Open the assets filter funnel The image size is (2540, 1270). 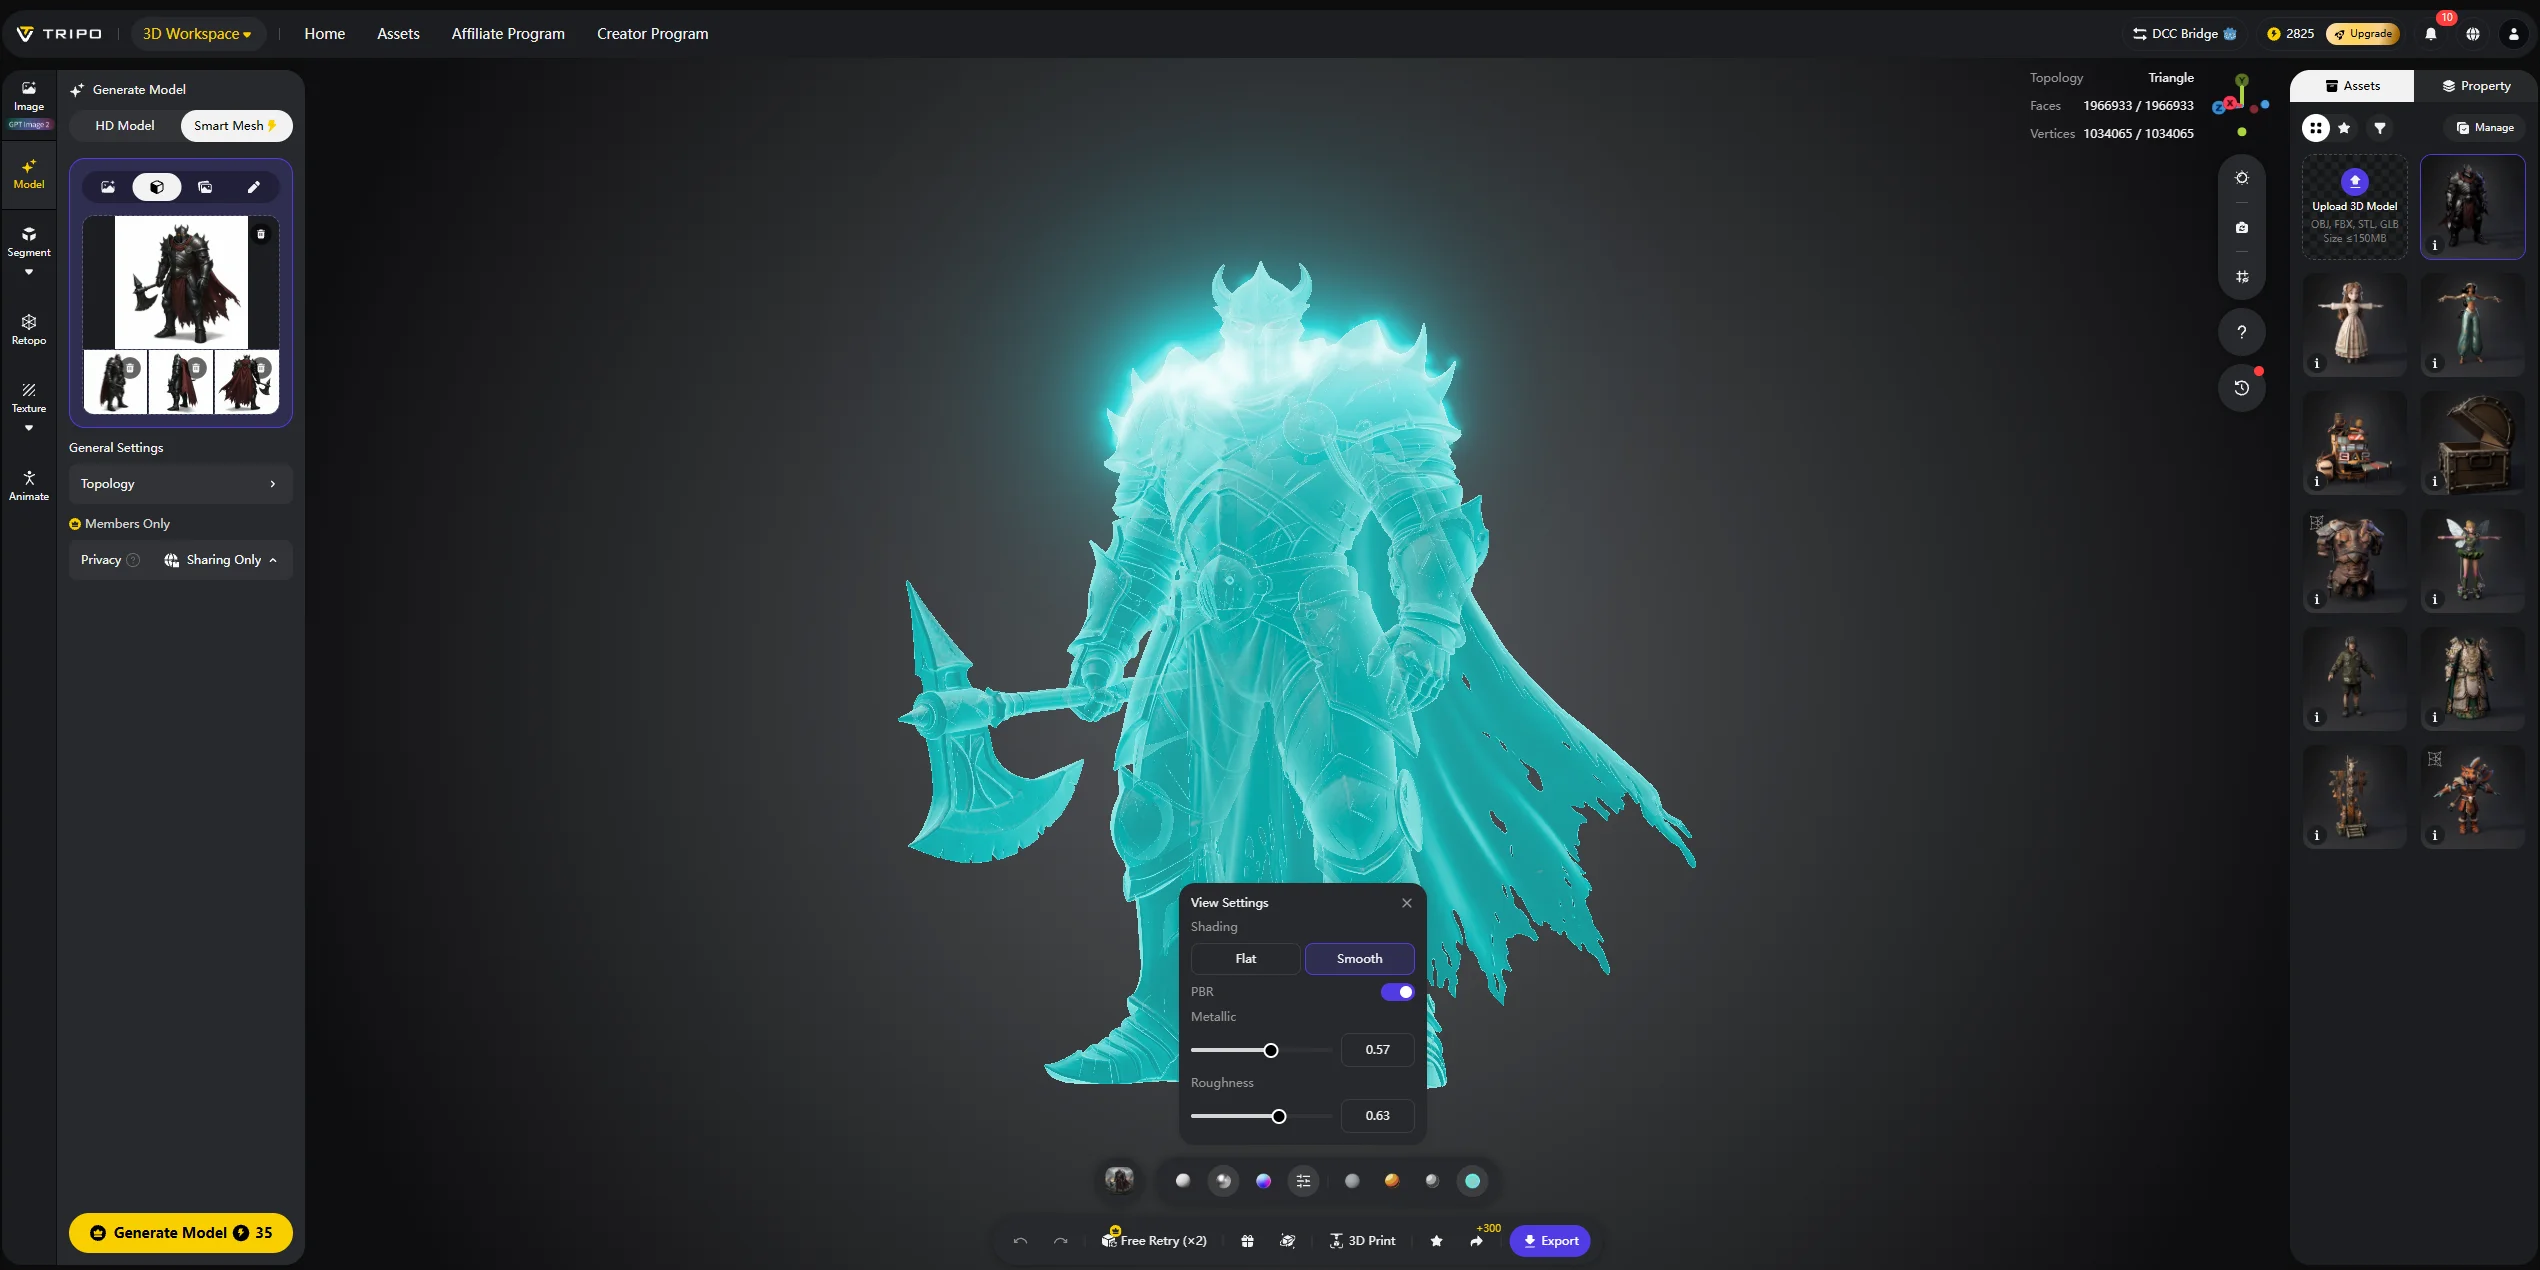pos(2380,128)
